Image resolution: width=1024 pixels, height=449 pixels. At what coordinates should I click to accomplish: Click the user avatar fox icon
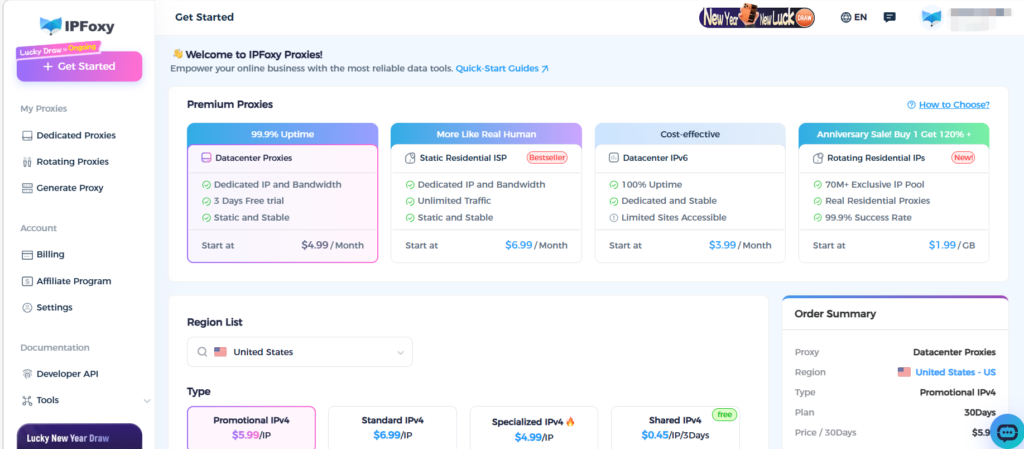932,17
